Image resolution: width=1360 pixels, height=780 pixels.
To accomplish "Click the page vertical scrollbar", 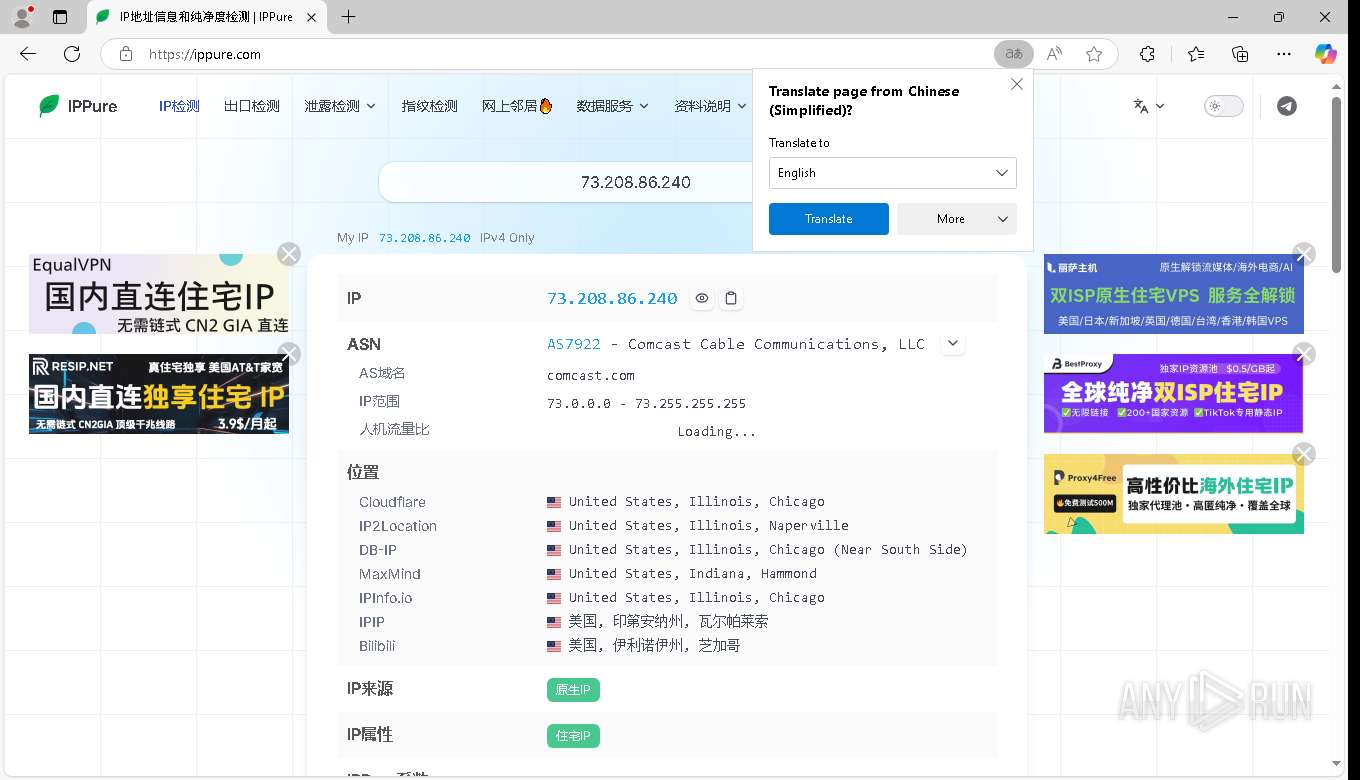I will (1337, 183).
